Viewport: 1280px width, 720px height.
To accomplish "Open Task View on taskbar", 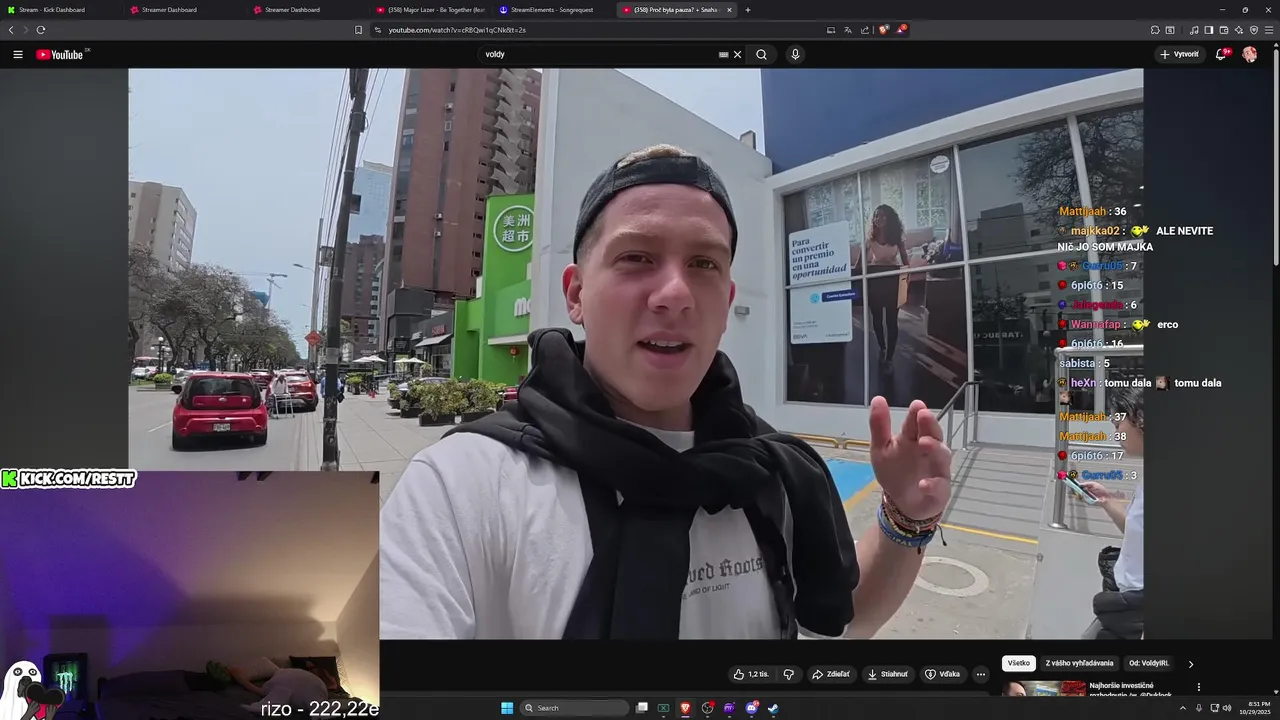I will tap(642, 708).
